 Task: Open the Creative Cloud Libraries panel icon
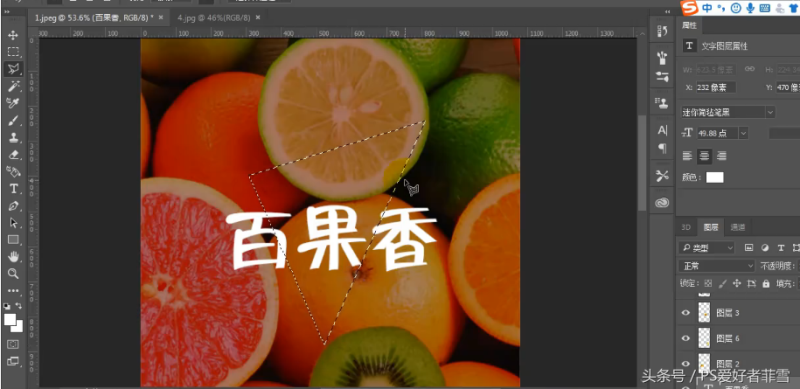(662, 203)
